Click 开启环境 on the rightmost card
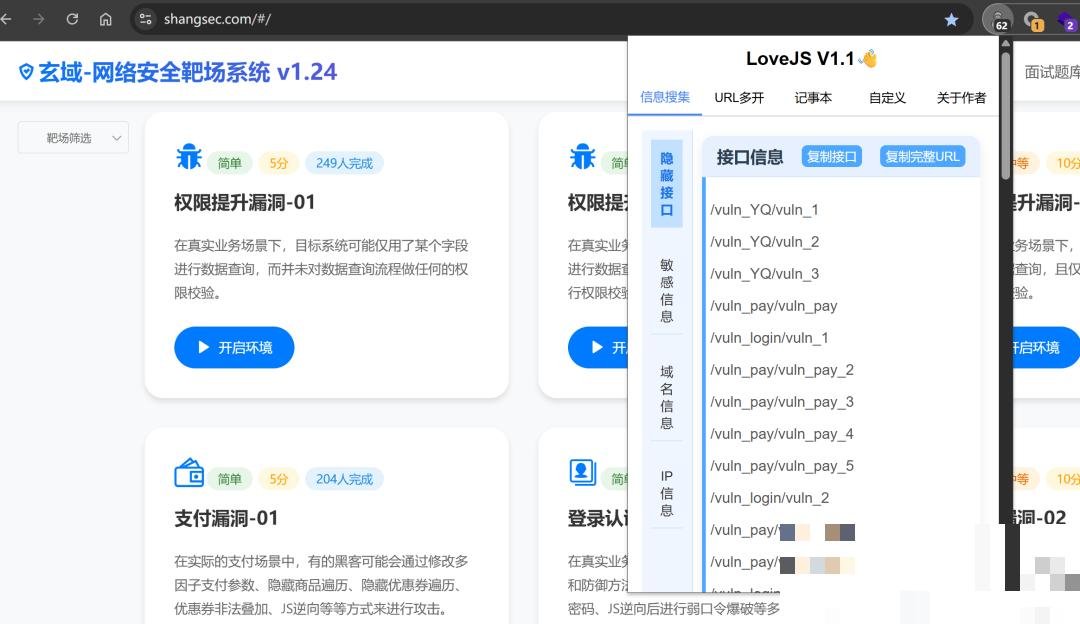Viewport: 1080px width, 624px height. [x=1046, y=347]
